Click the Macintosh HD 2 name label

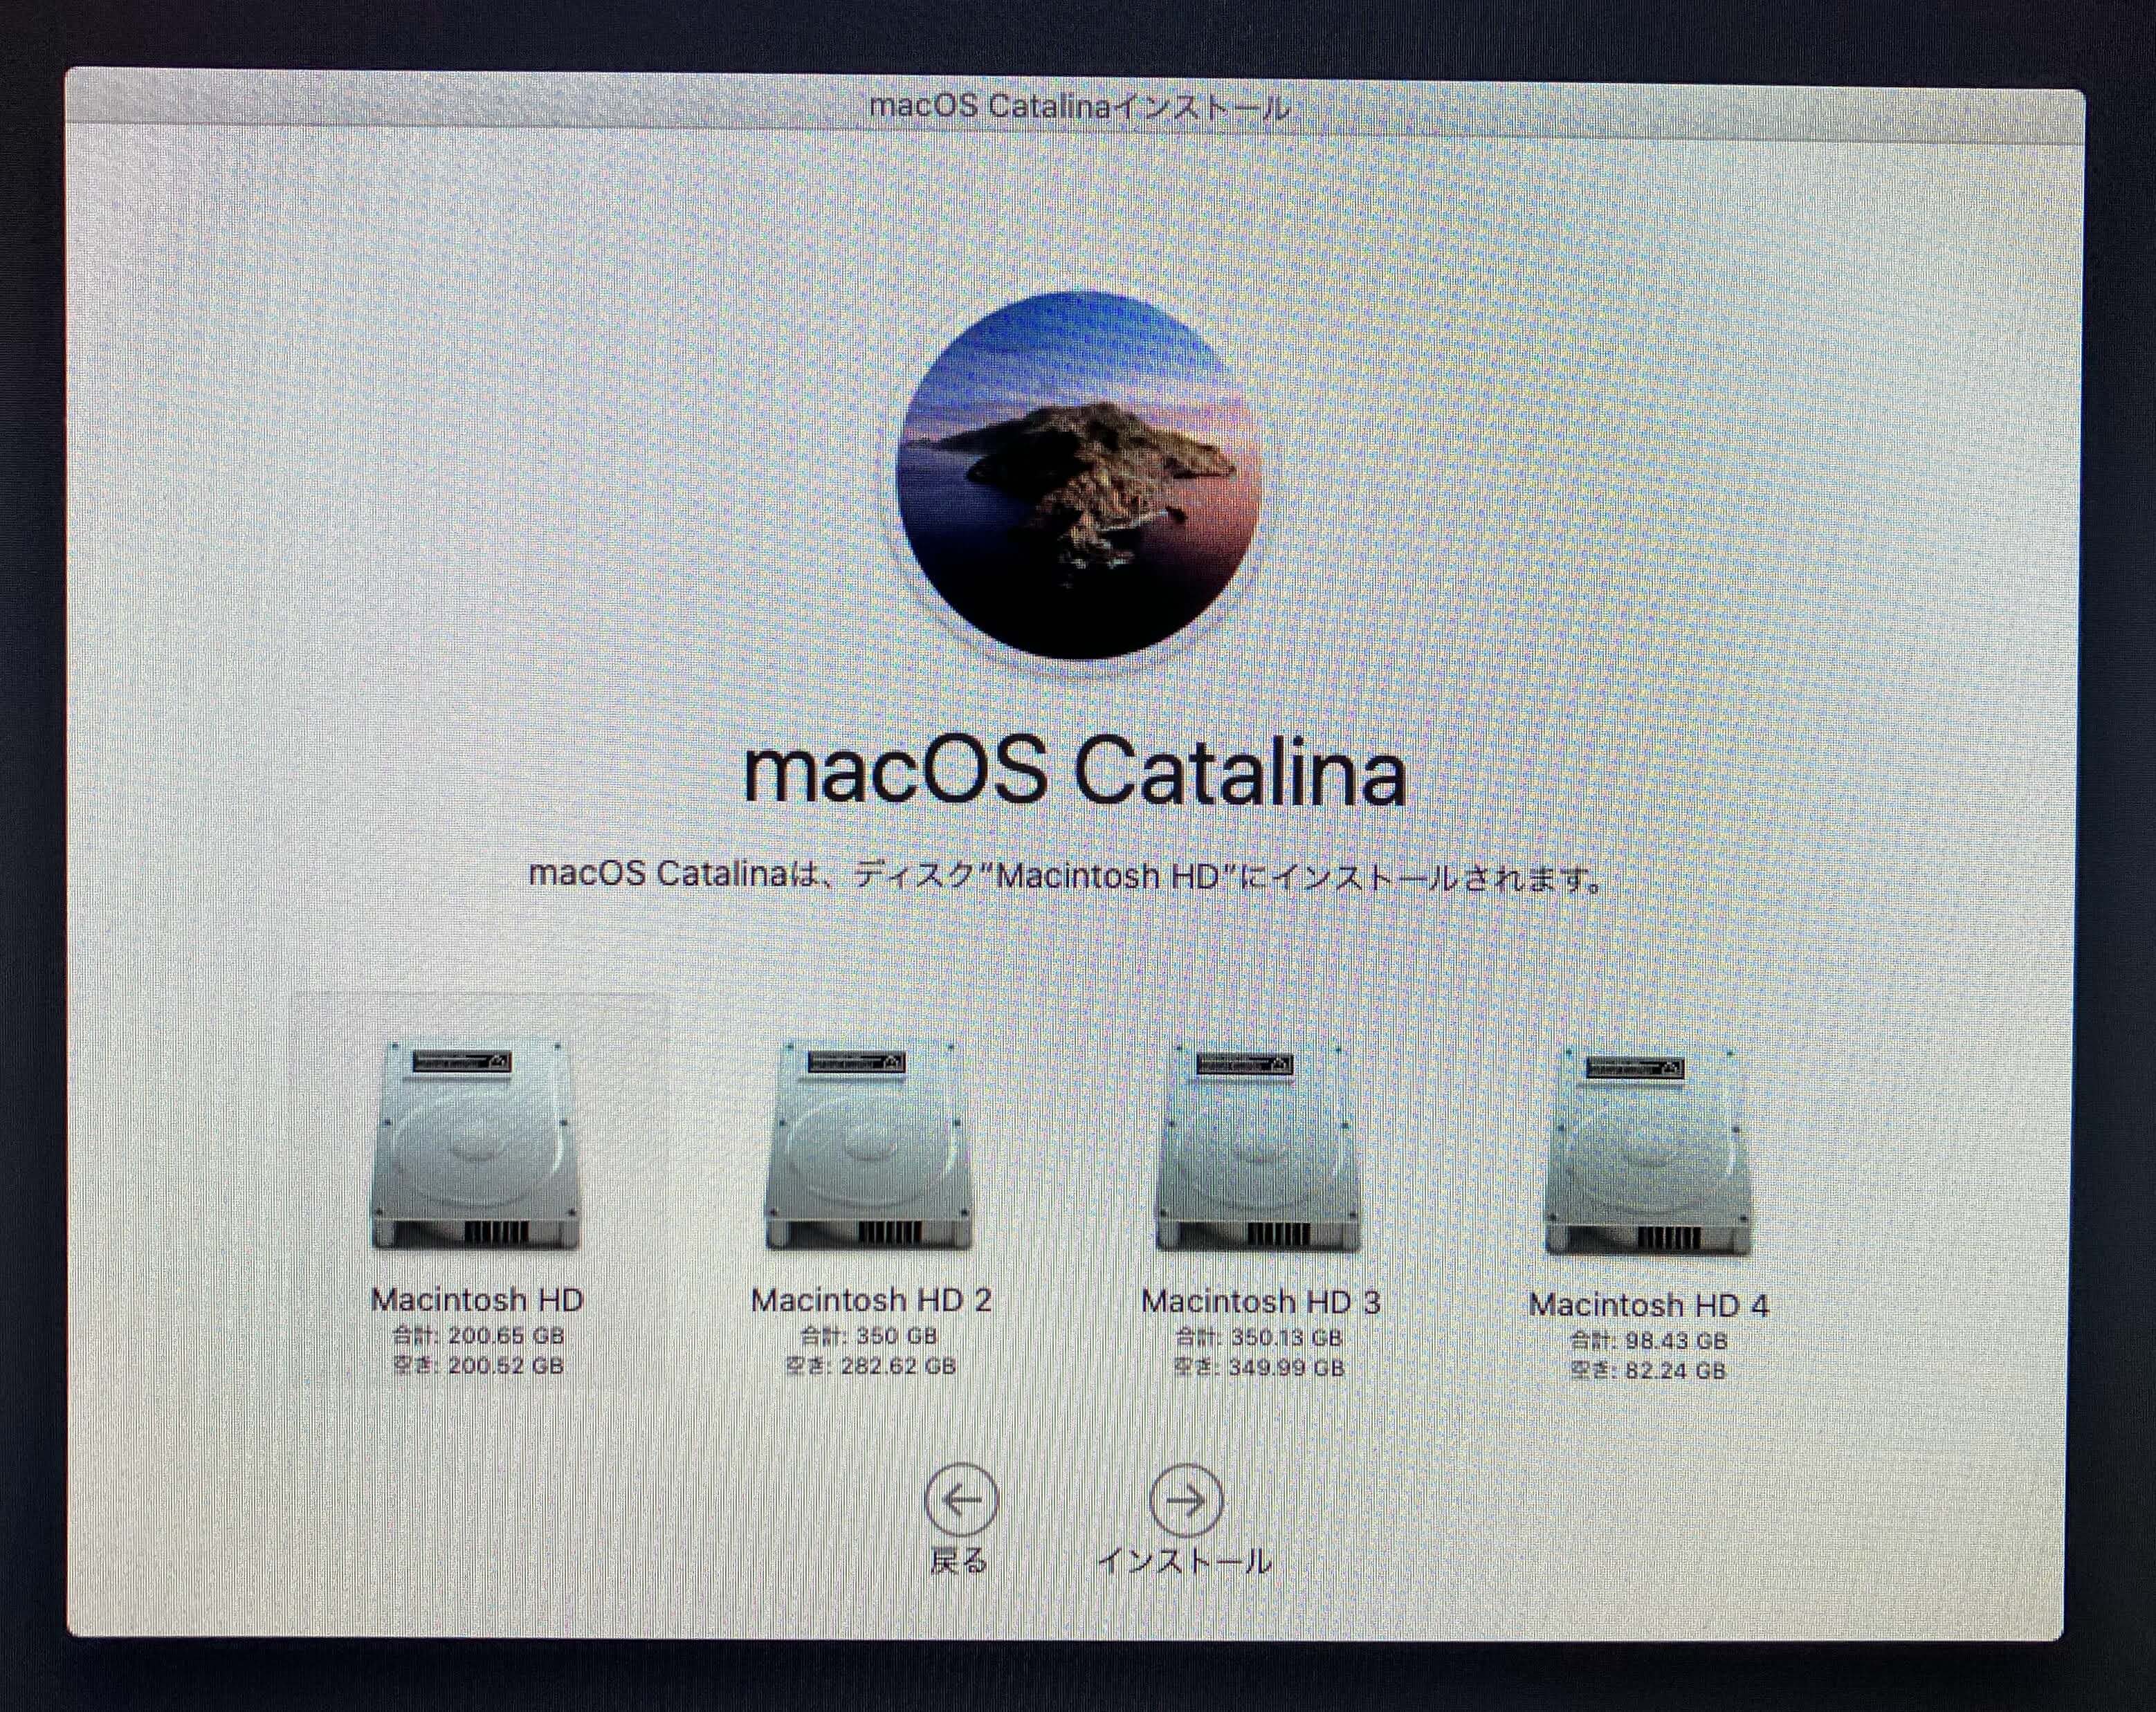point(871,1300)
